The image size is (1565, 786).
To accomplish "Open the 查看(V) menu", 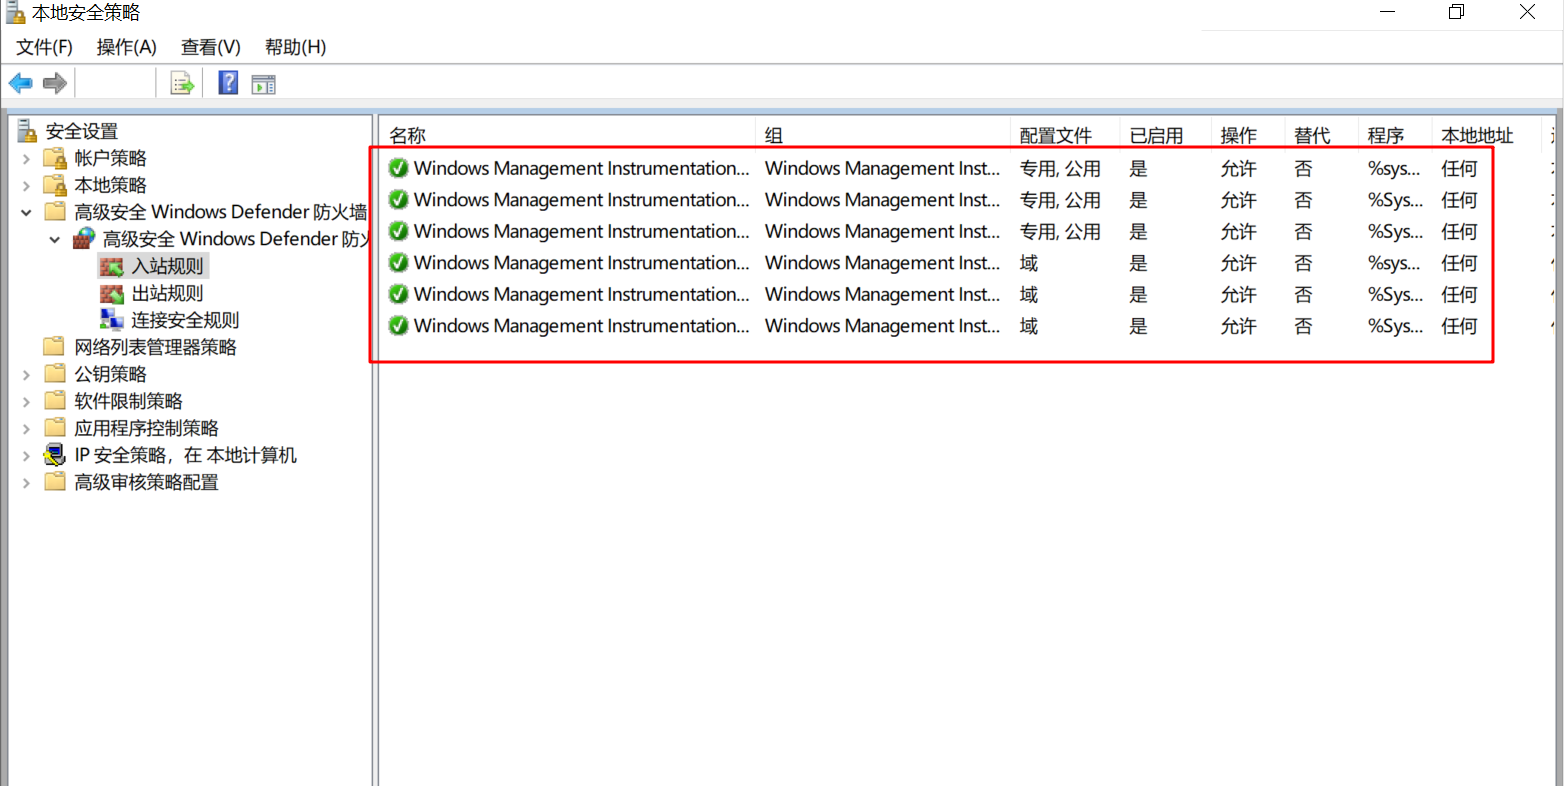I will (x=211, y=47).
